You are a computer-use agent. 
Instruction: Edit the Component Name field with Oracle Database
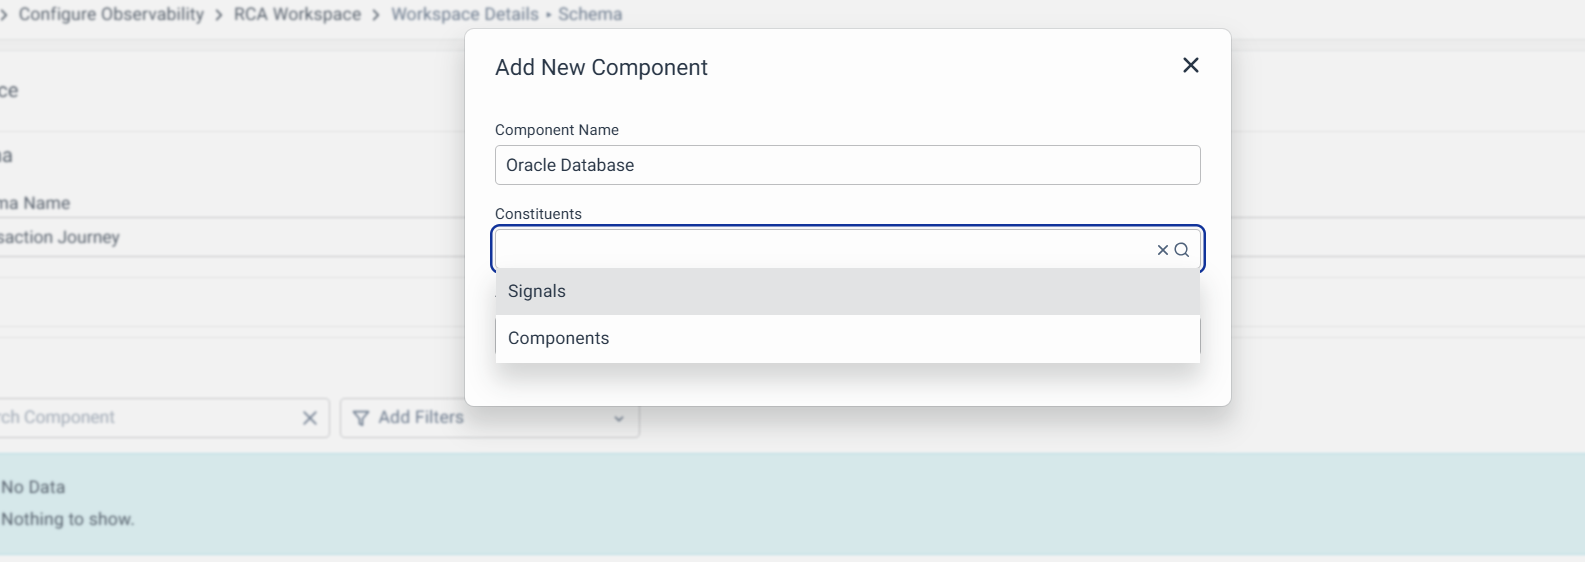pyautogui.click(x=847, y=165)
